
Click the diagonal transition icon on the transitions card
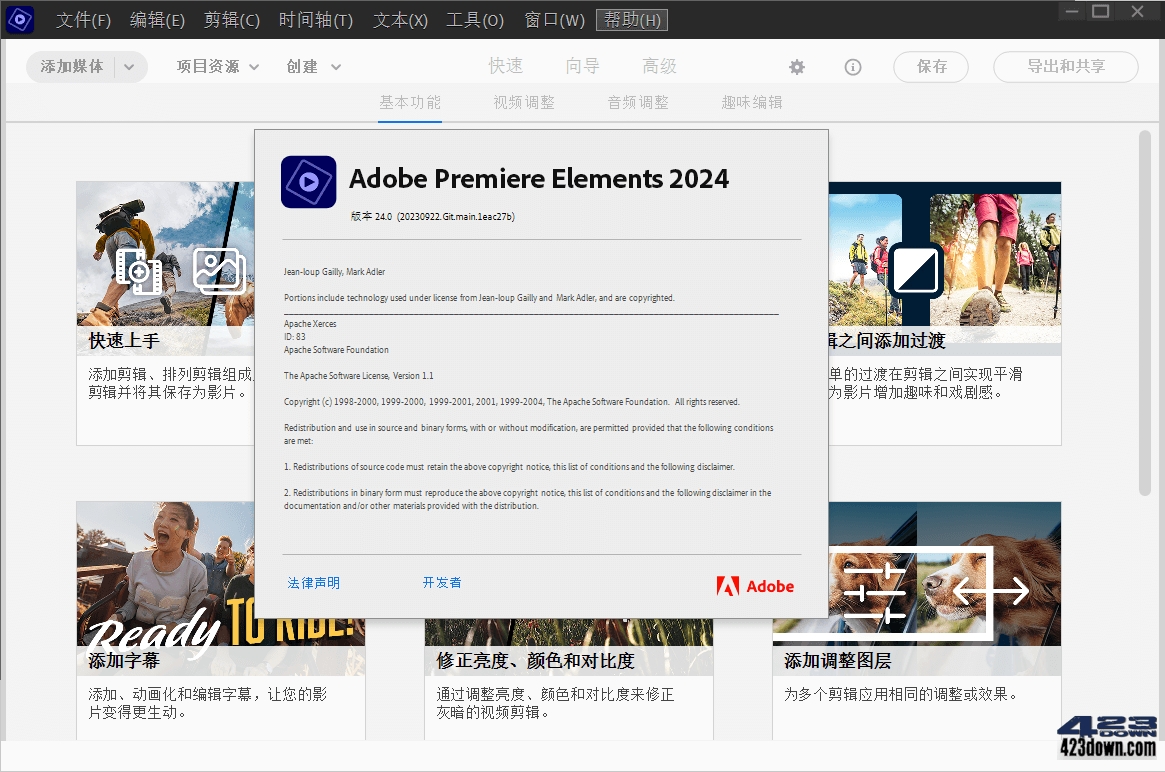[x=915, y=271]
